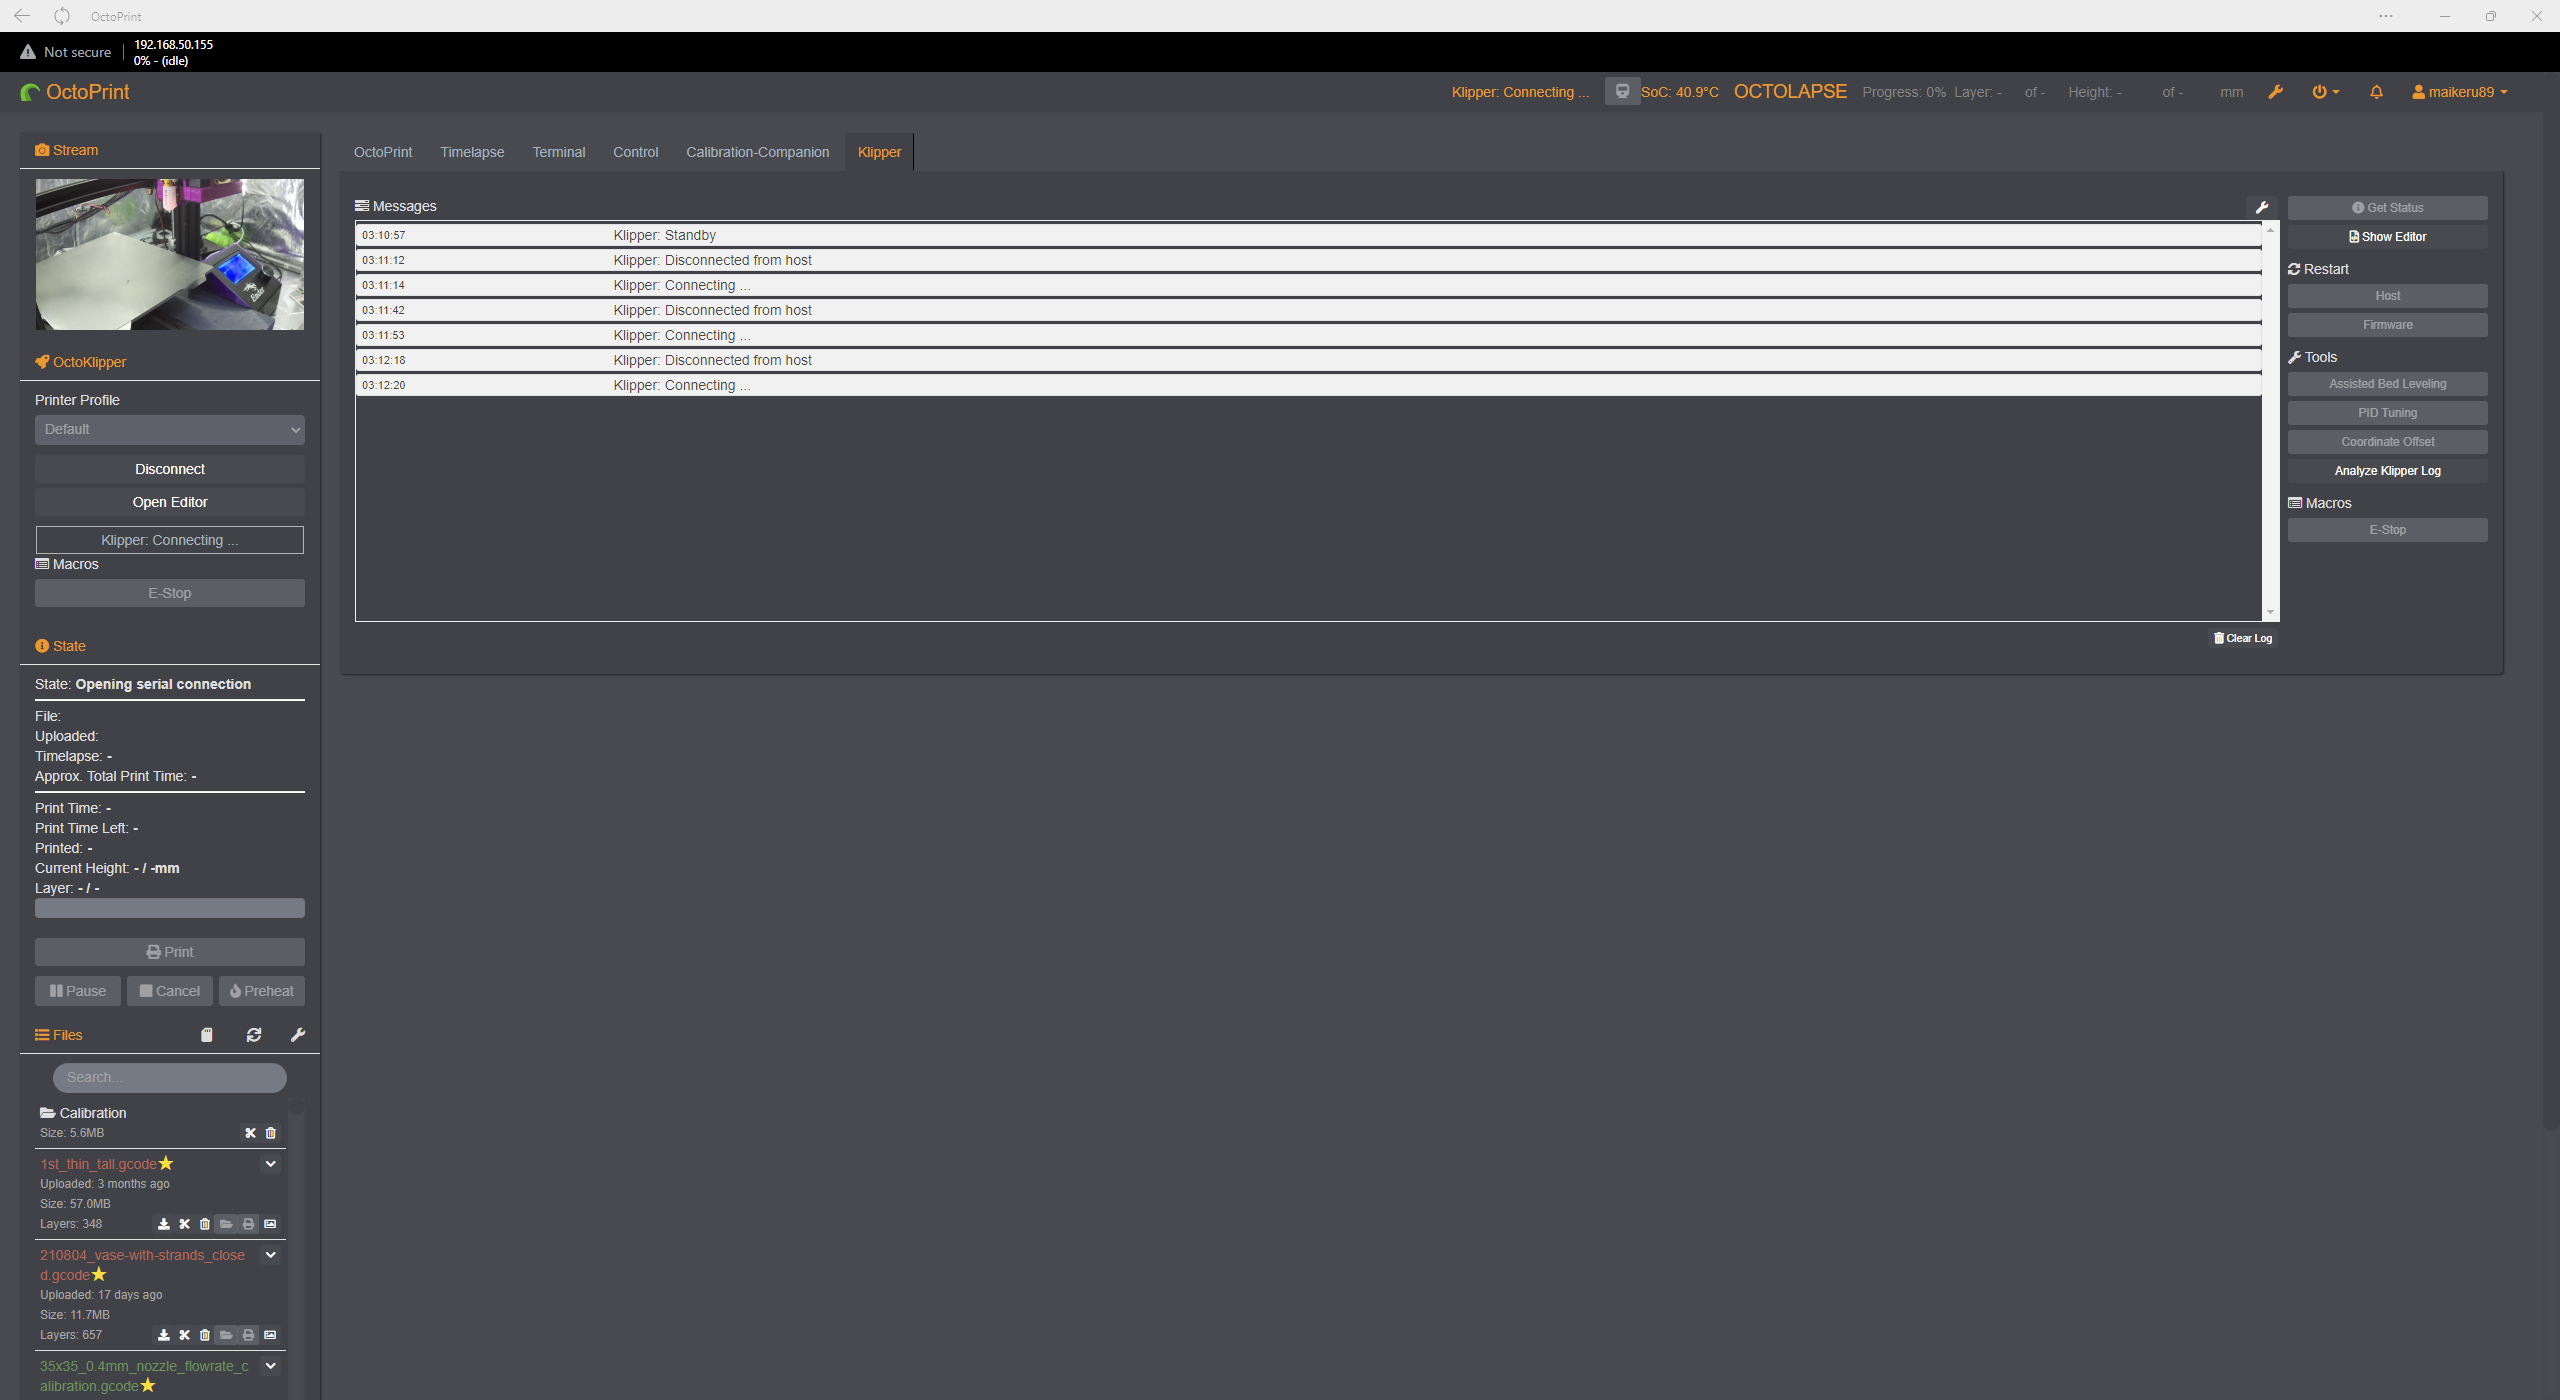This screenshot has width=2560, height=1400.
Task: Toggle favorite star on 35x35_0.4mm_nozzle_flowrate_calibration.gcode
Action: 147,1386
